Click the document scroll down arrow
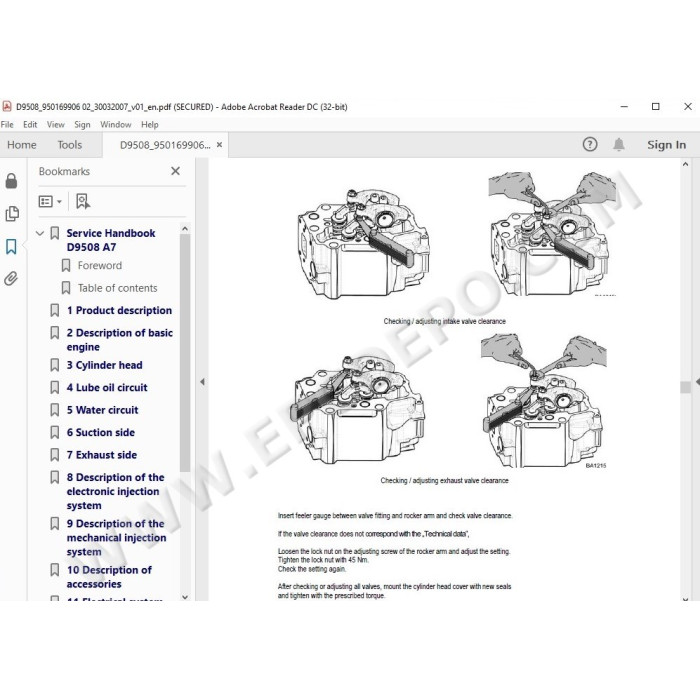 (x=685, y=599)
